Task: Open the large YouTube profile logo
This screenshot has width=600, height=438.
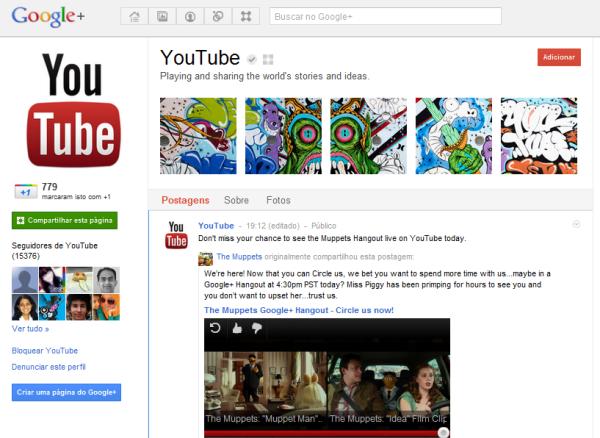Action: pos(73,110)
